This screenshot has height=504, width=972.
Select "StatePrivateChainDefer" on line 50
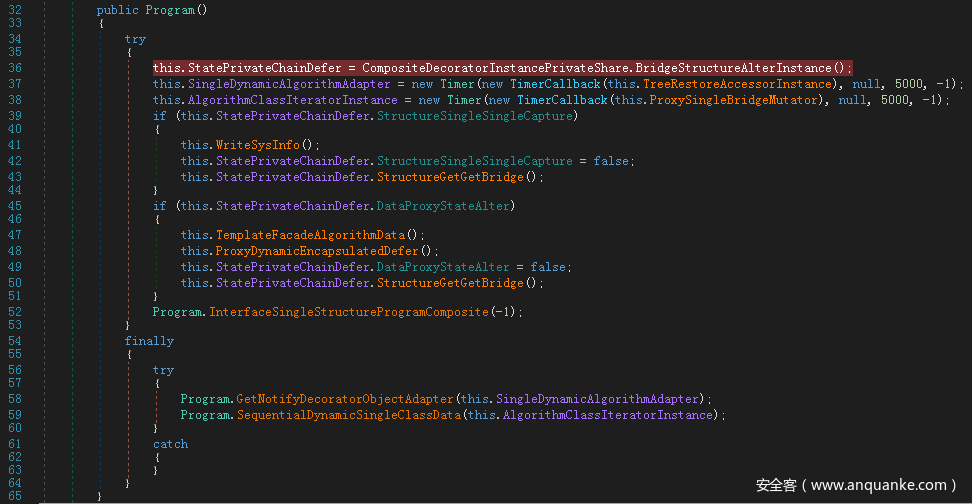point(293,283)
